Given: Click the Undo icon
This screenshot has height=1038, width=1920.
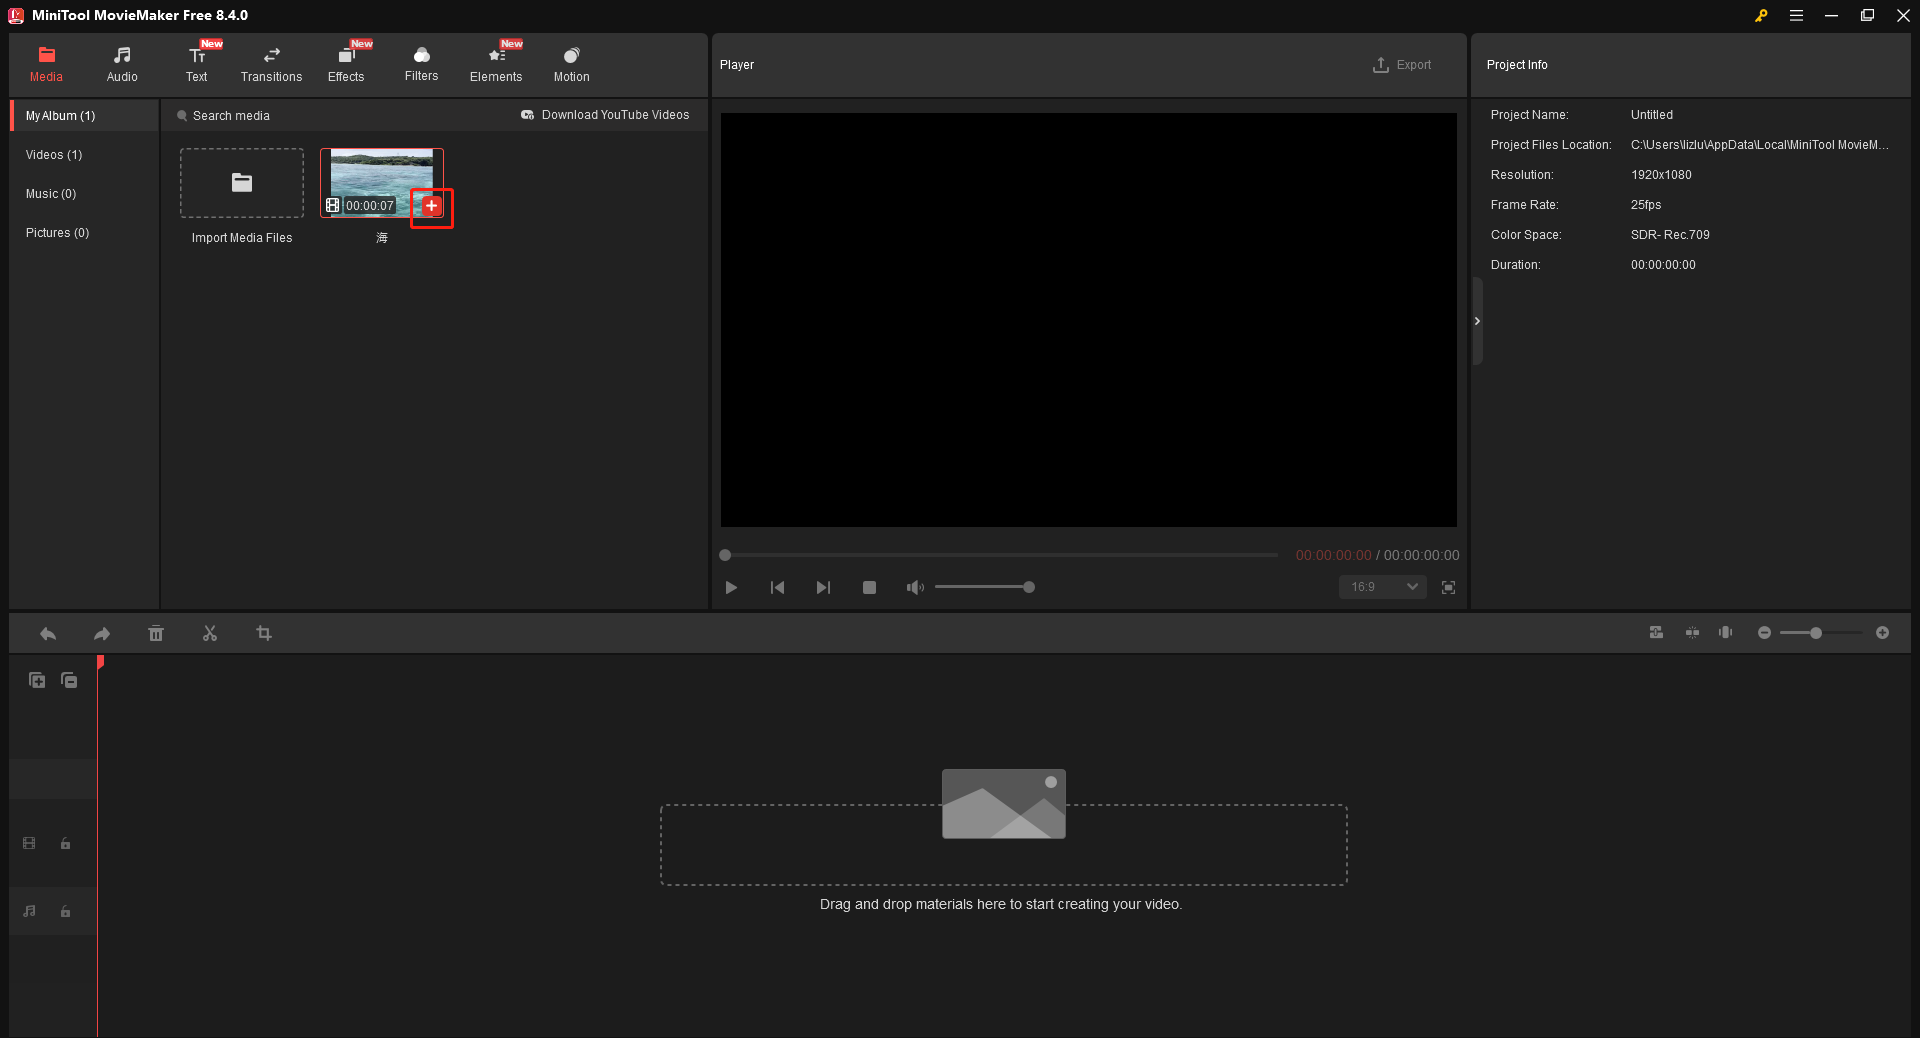Looking at the screenshot, I should (x=47, y=633).
